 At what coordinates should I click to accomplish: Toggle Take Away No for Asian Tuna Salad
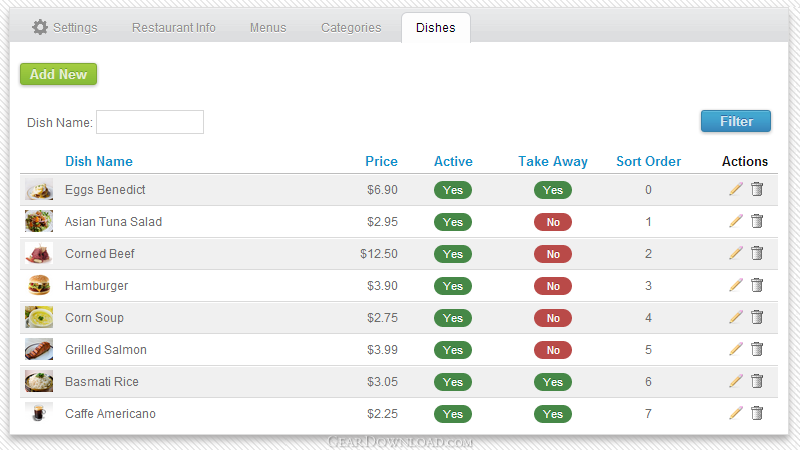(553, 222)
